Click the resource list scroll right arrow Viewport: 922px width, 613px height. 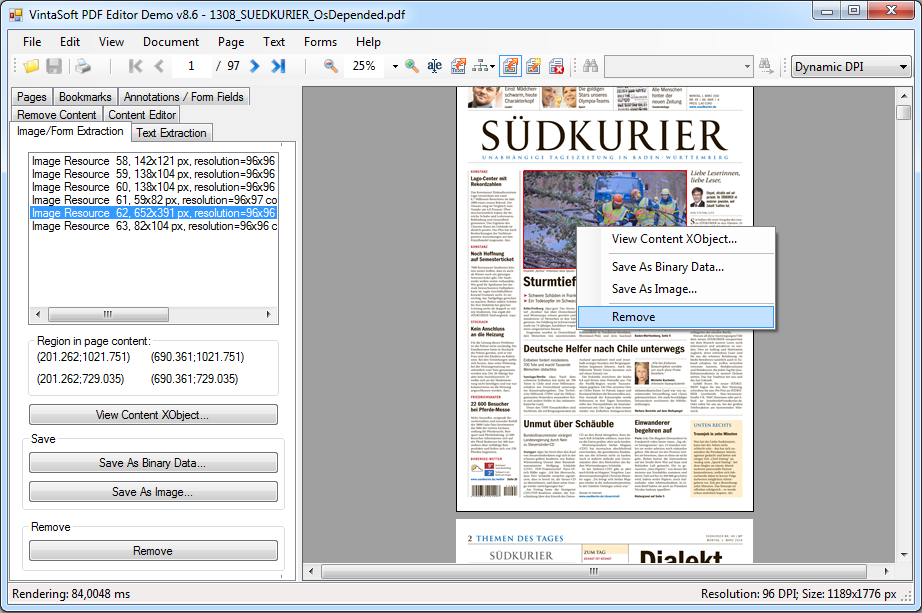[269, 314]
